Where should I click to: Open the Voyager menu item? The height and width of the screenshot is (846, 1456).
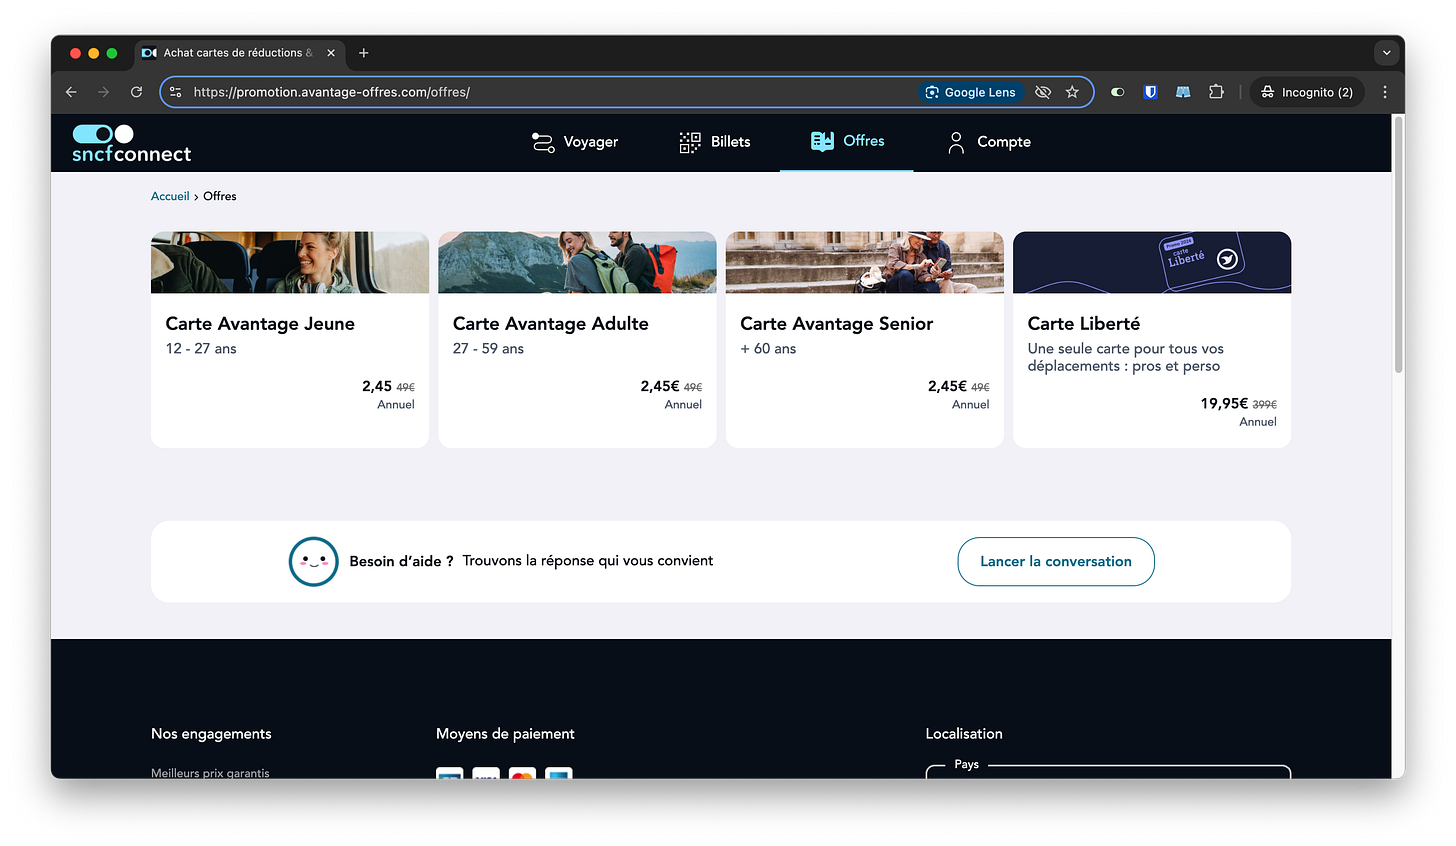[x=575, y=142]
